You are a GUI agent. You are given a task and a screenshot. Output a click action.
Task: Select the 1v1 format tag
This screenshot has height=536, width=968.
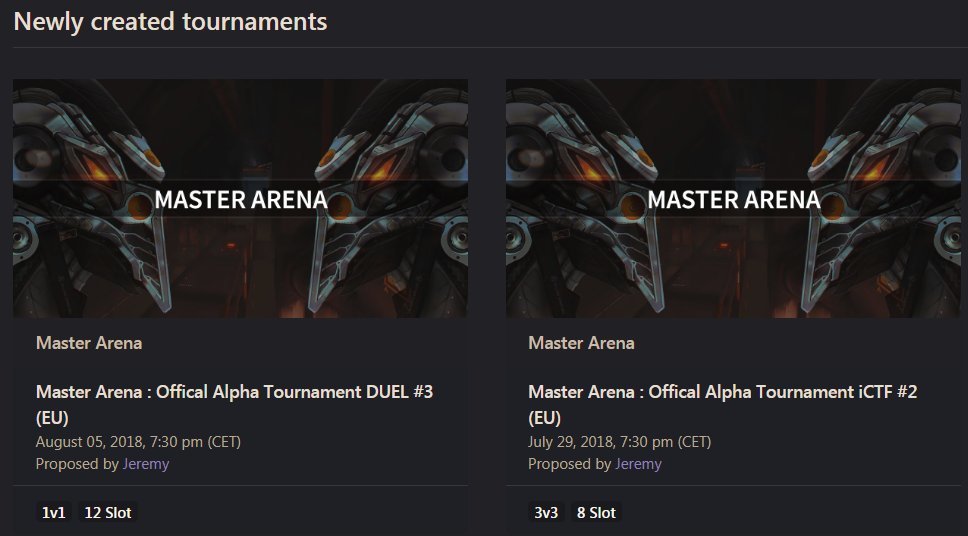coord(54,513)
